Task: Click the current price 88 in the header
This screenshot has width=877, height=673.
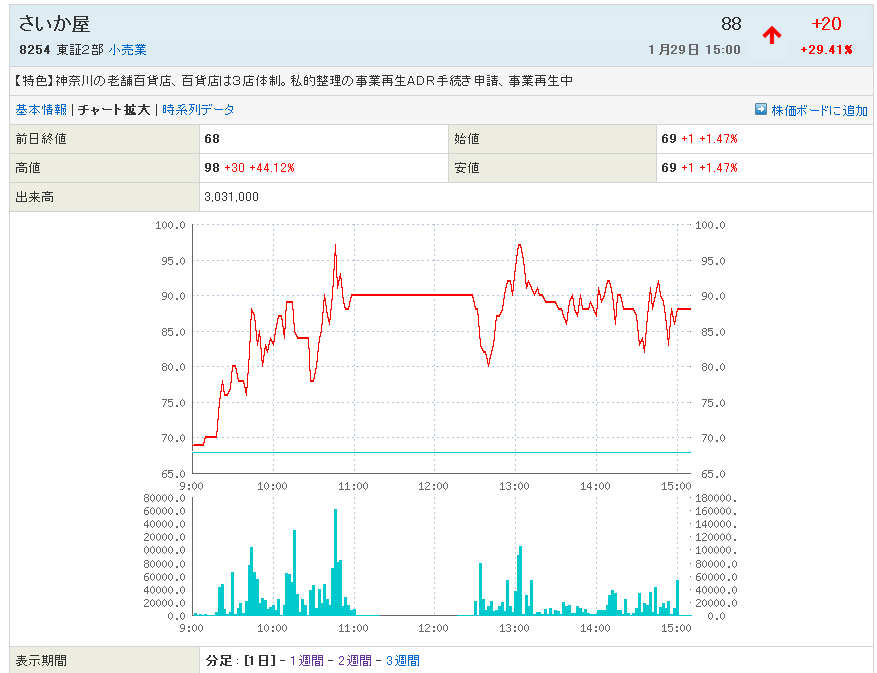Action: [x=730, y=24]
